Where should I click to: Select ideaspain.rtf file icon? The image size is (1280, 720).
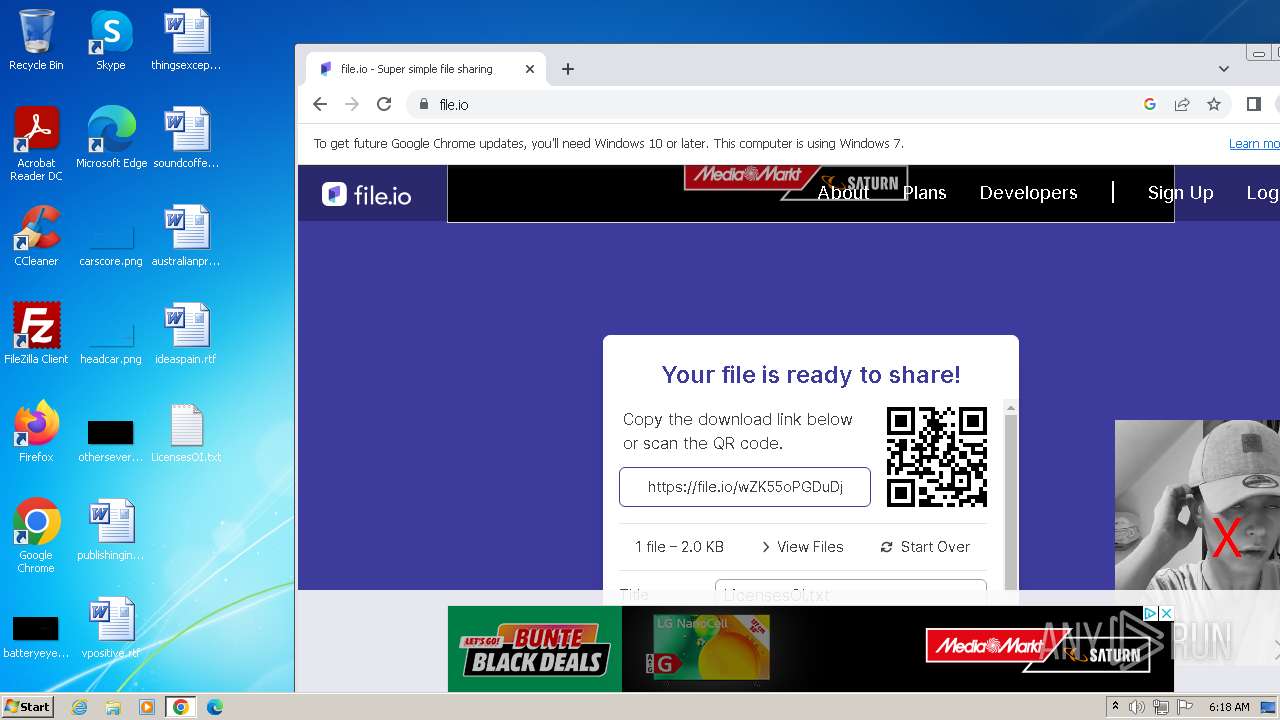pos(186,333)
